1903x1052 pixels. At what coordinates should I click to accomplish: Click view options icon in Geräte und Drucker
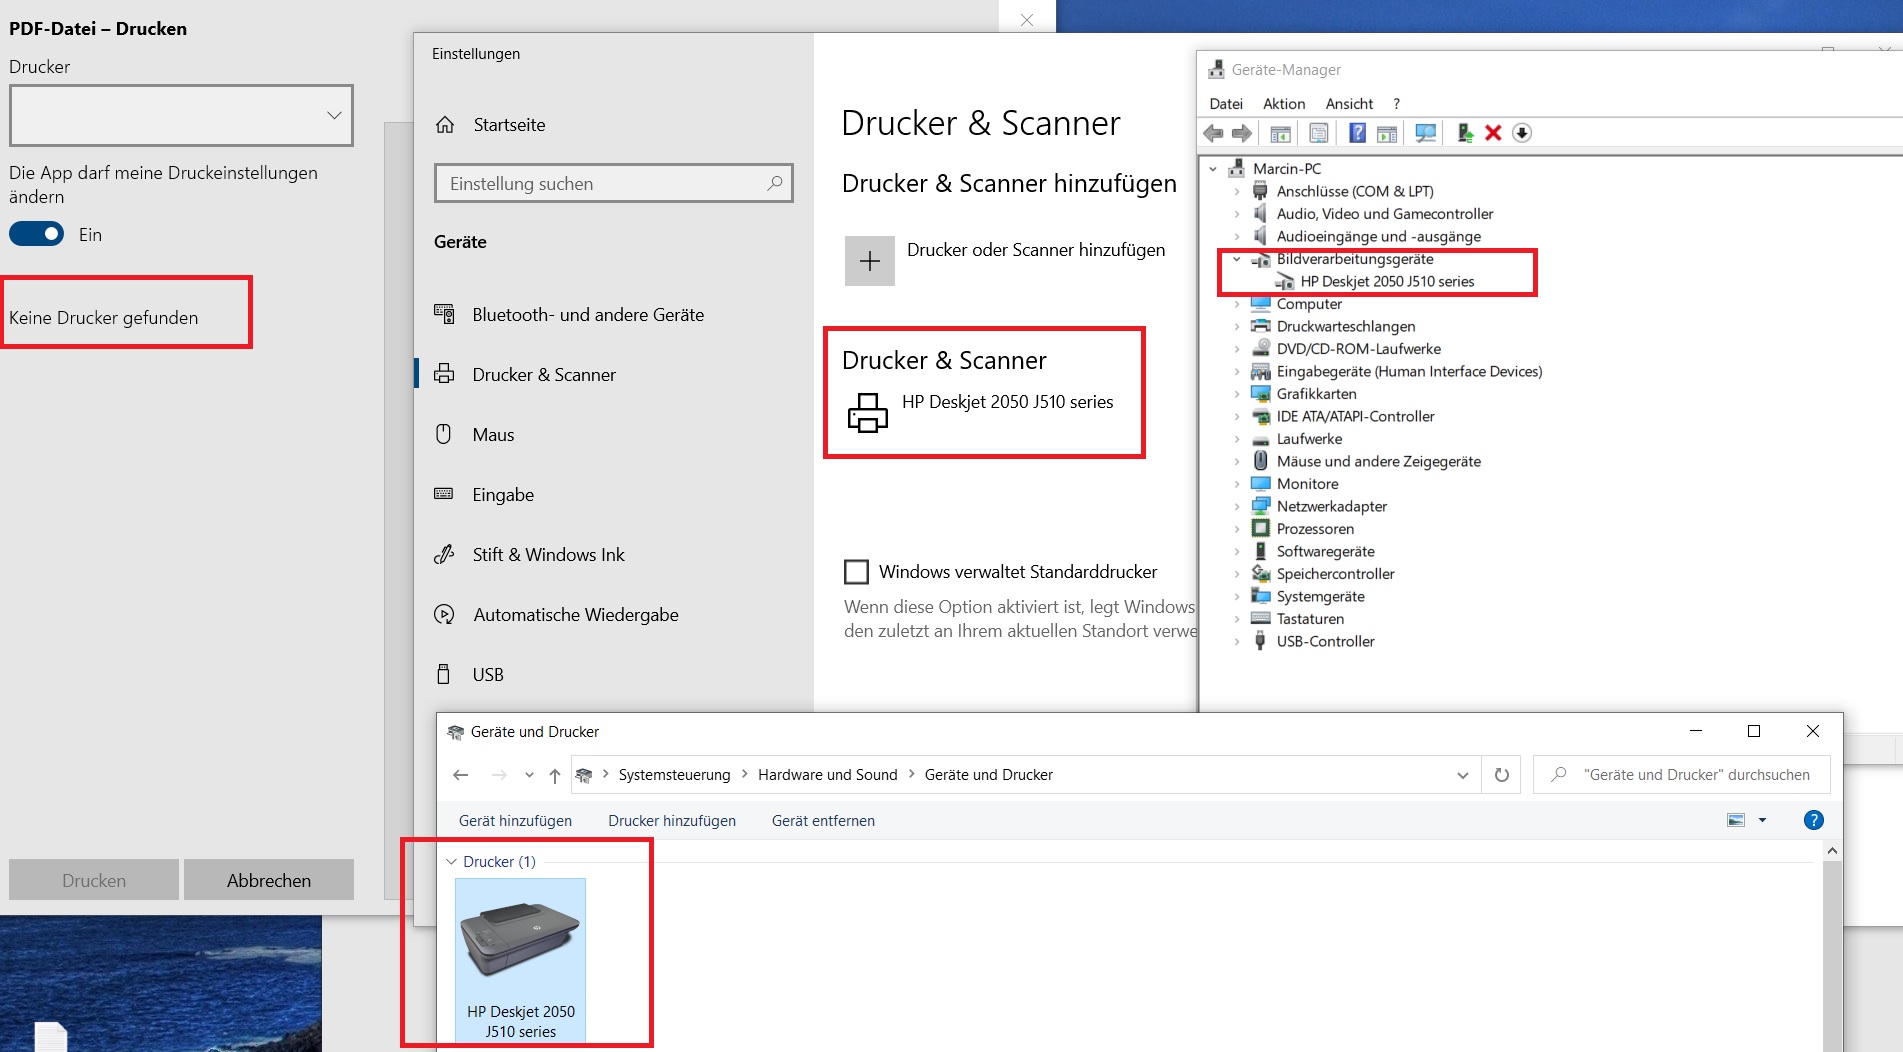pos(1736,820)
